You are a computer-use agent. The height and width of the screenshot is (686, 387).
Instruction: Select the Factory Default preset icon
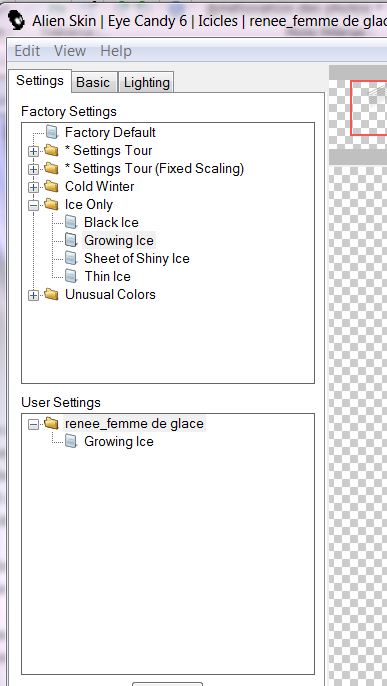[52, 132]
